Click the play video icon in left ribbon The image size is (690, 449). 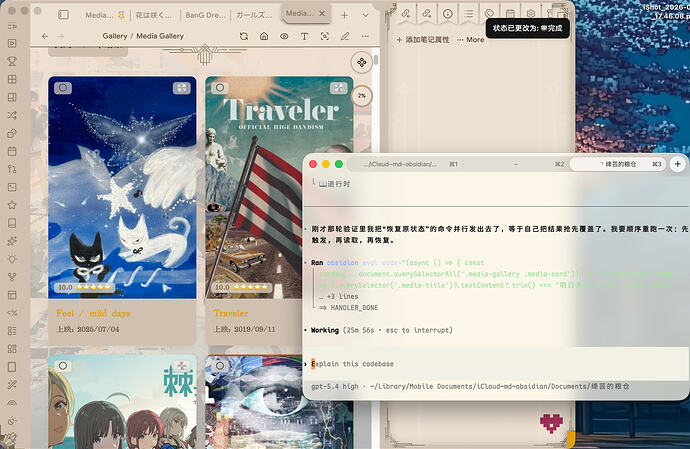pyautogui.click(x=12, y=43)
